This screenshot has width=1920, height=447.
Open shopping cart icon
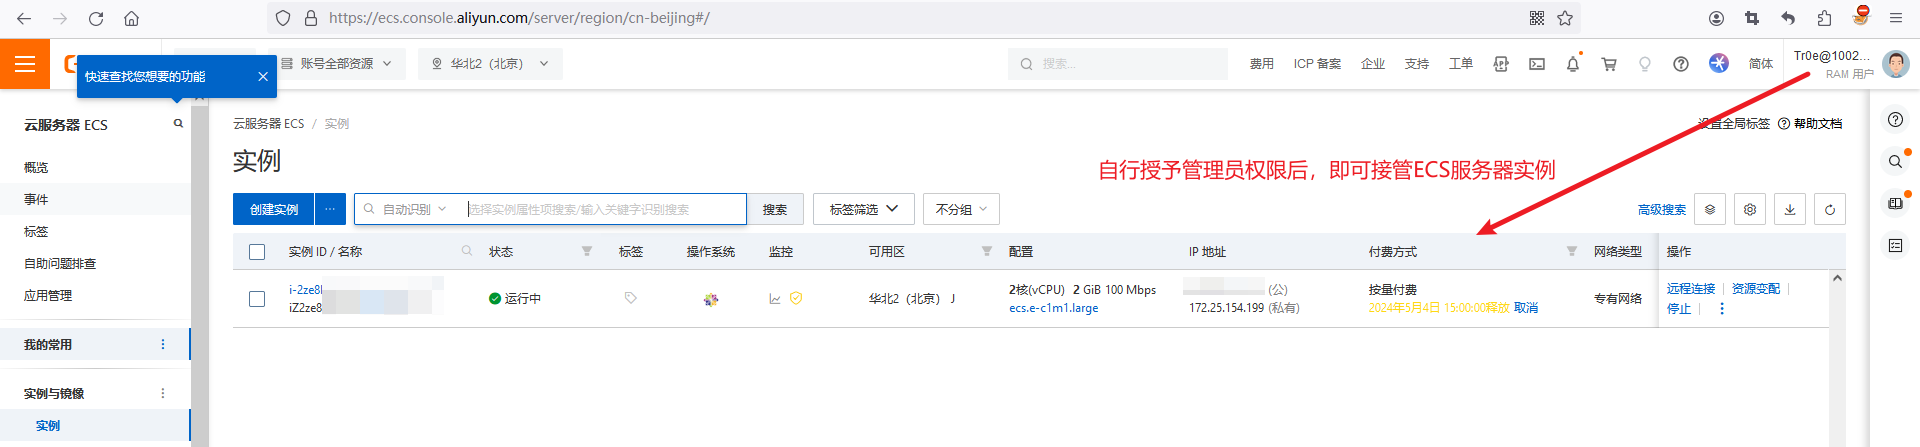1609,64
